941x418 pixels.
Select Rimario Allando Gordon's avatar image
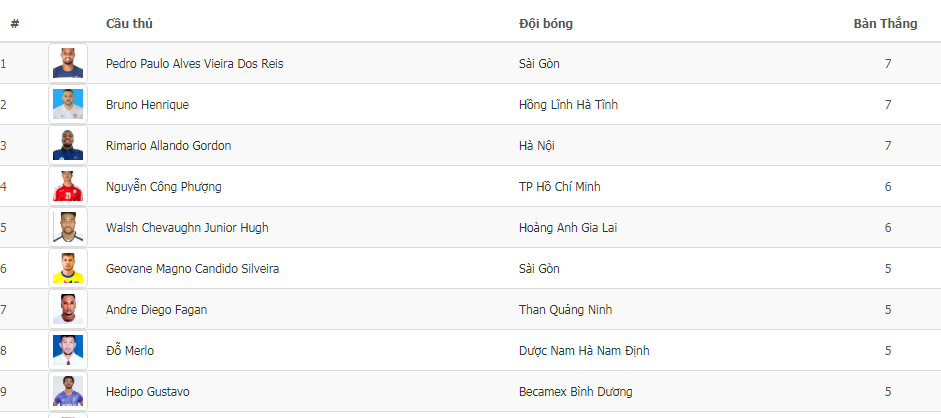pyautogui.click(x=68, y=145)
